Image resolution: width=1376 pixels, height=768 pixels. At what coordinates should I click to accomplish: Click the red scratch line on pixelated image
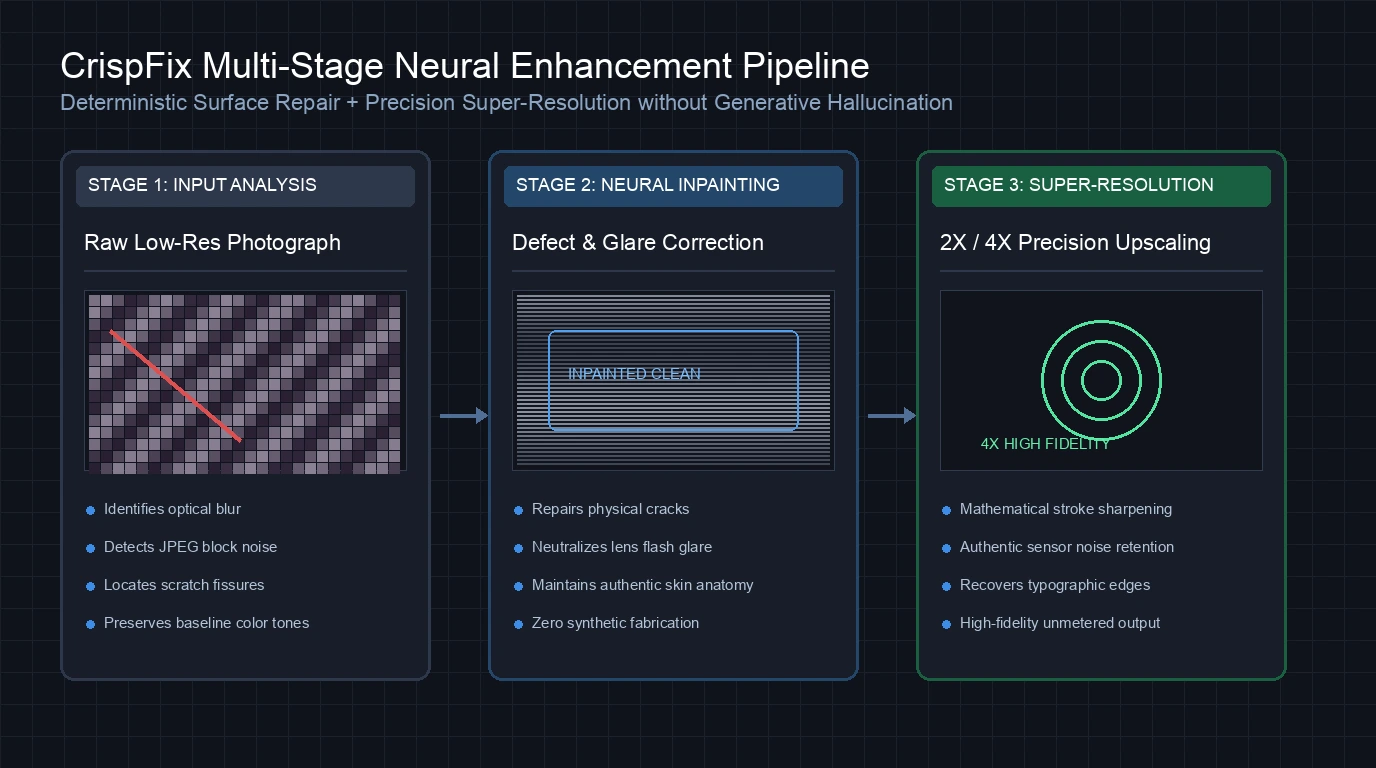point(176,385)
